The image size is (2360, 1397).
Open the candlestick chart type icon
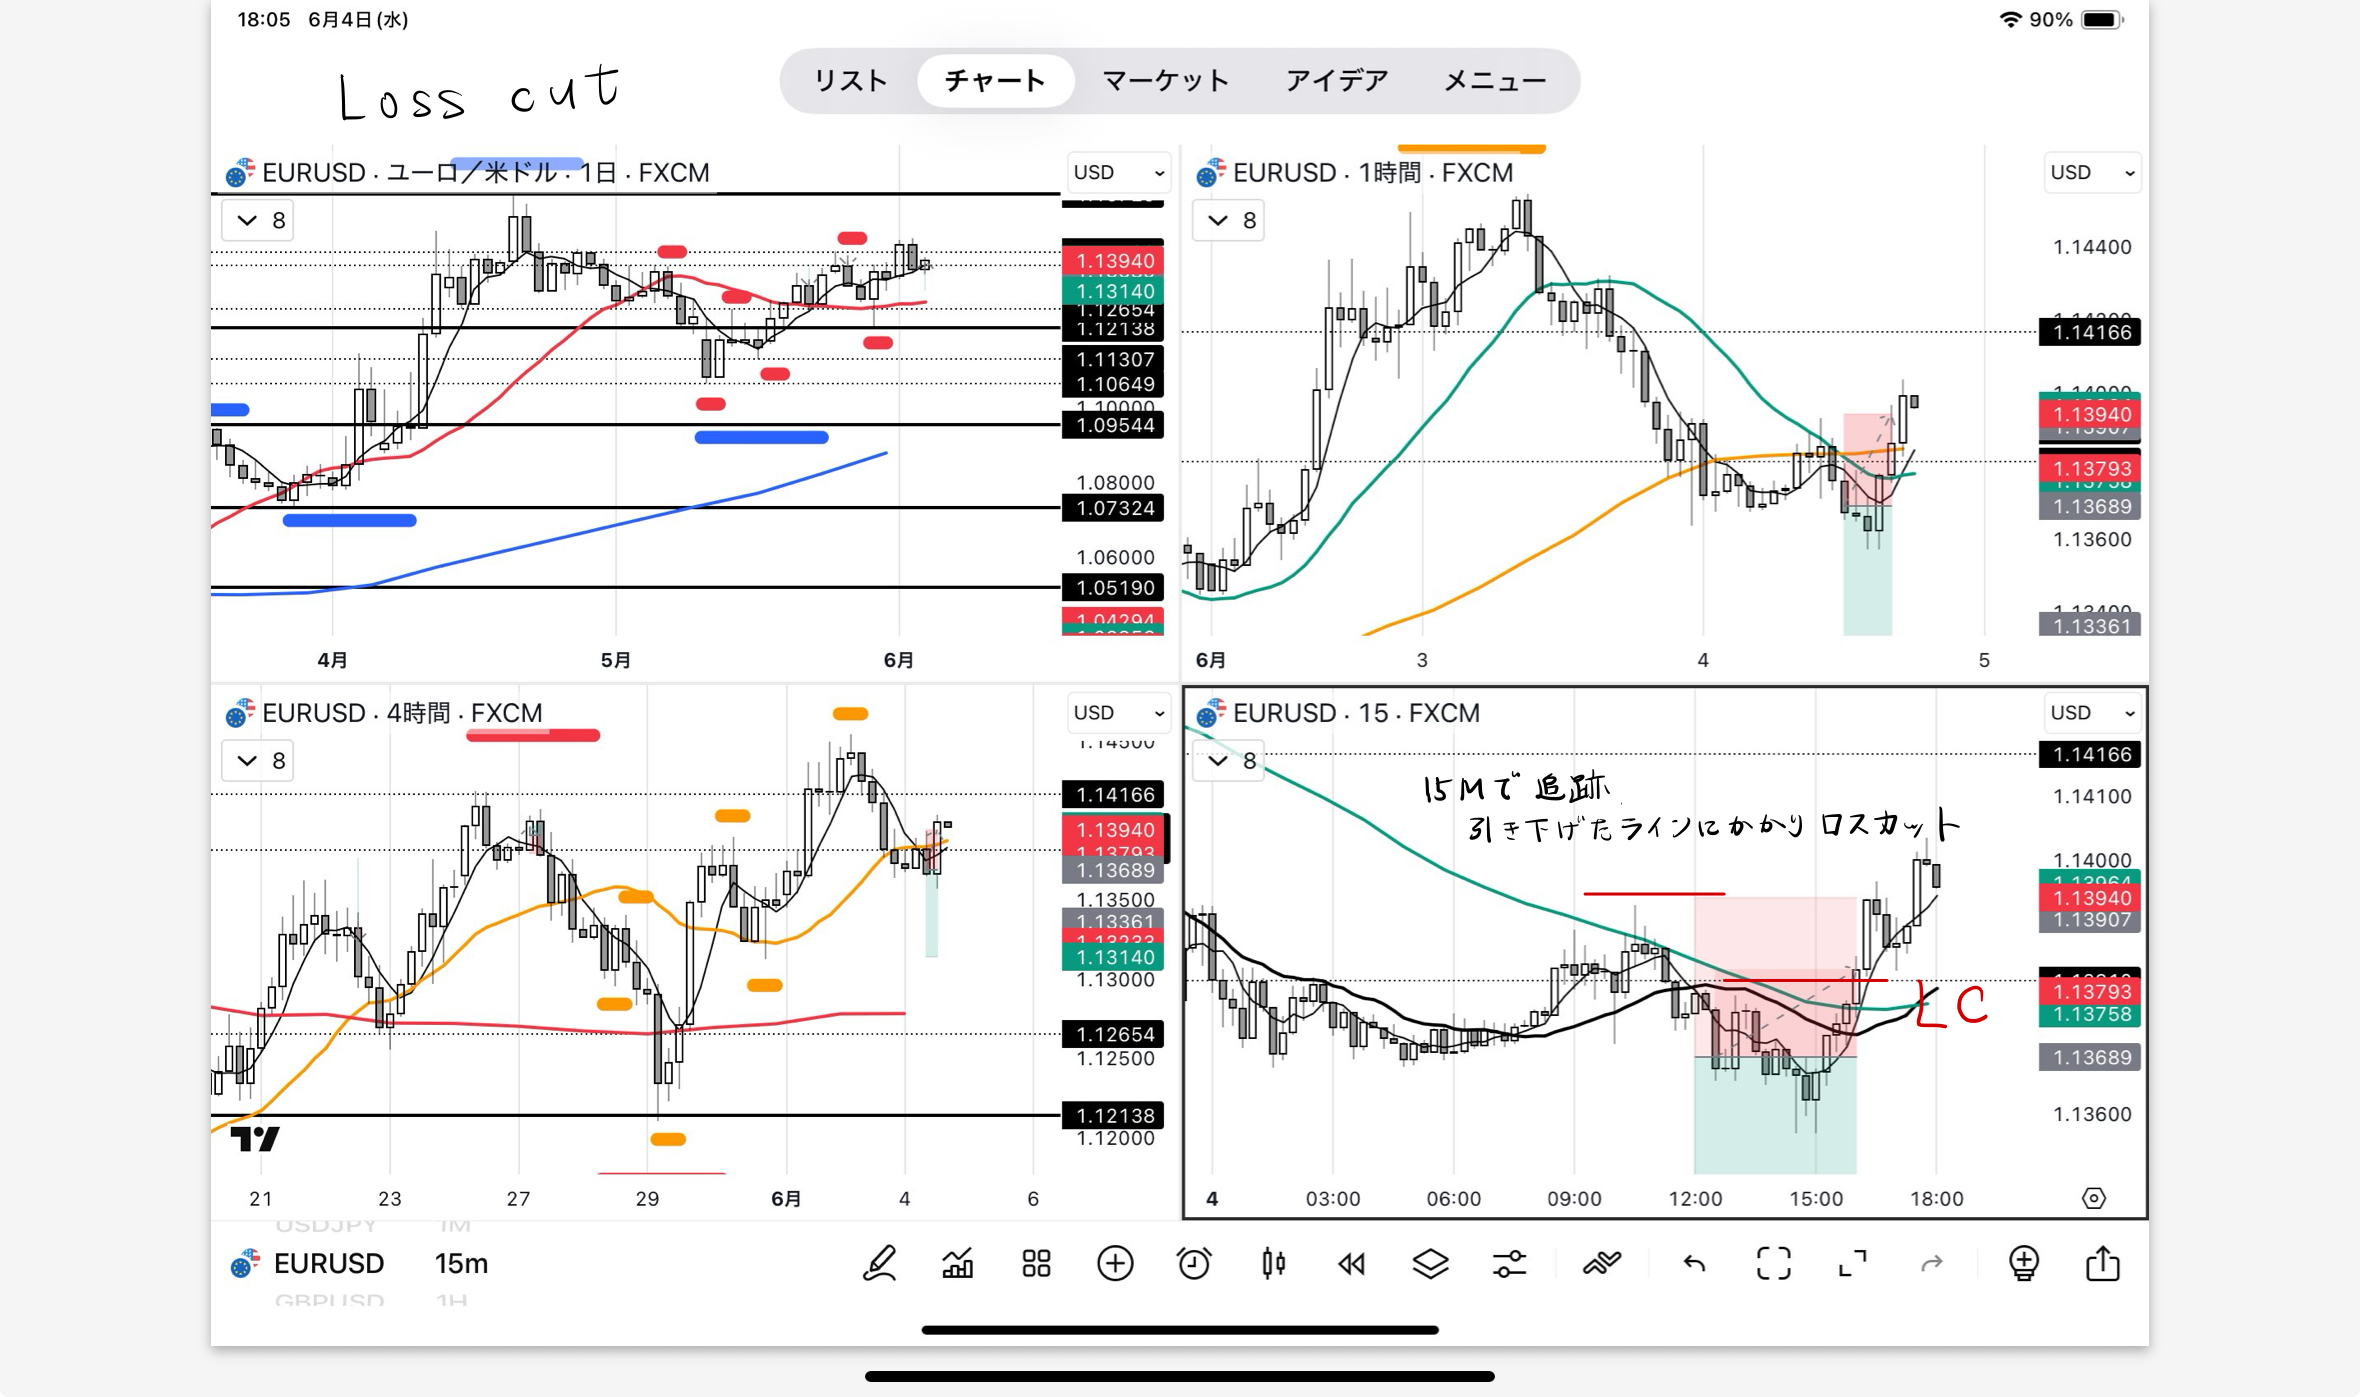(1273, 1263)
